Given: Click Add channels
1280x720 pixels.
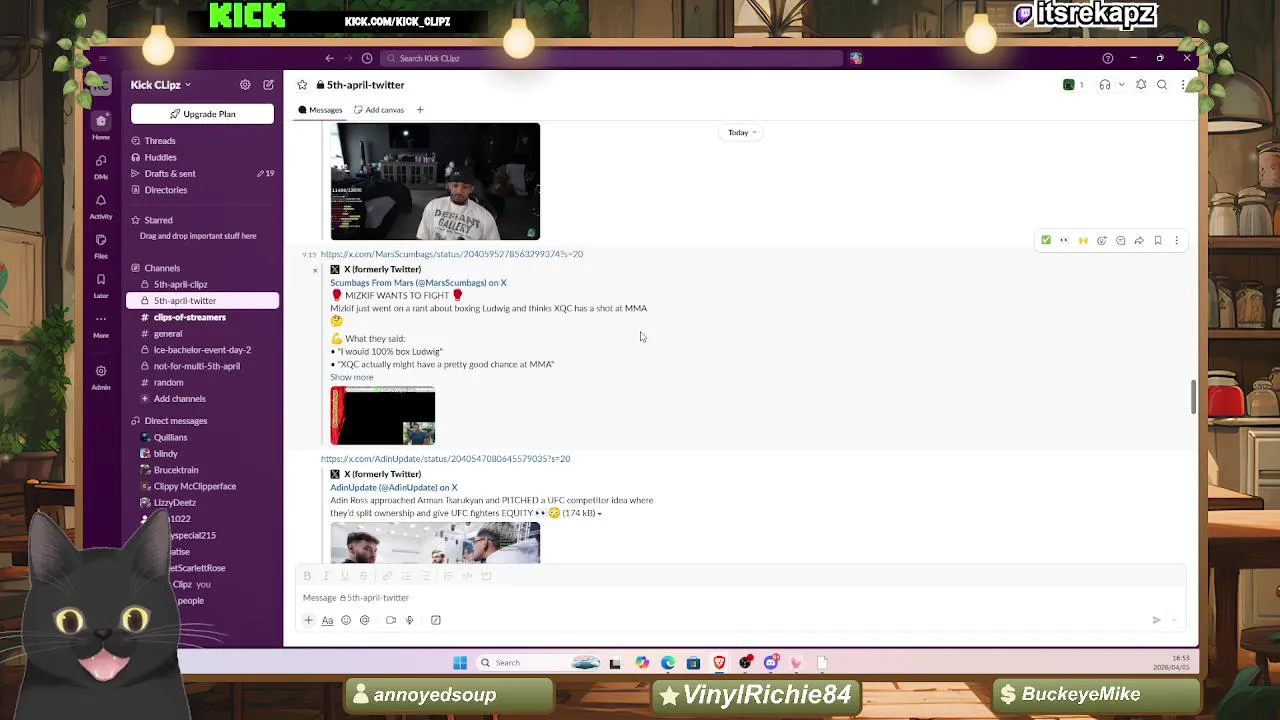Looking at the screenshot, I should coord(179,399).
